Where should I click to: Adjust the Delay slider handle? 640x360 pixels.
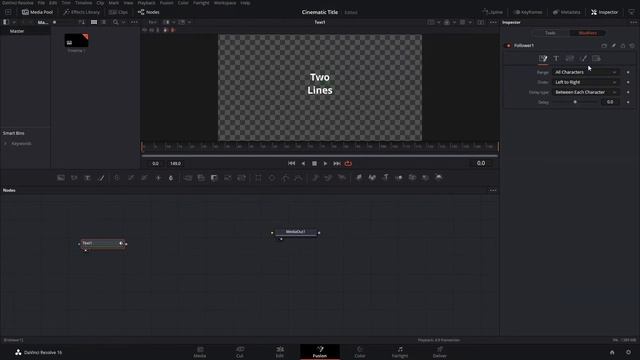(x=575, y=102)
